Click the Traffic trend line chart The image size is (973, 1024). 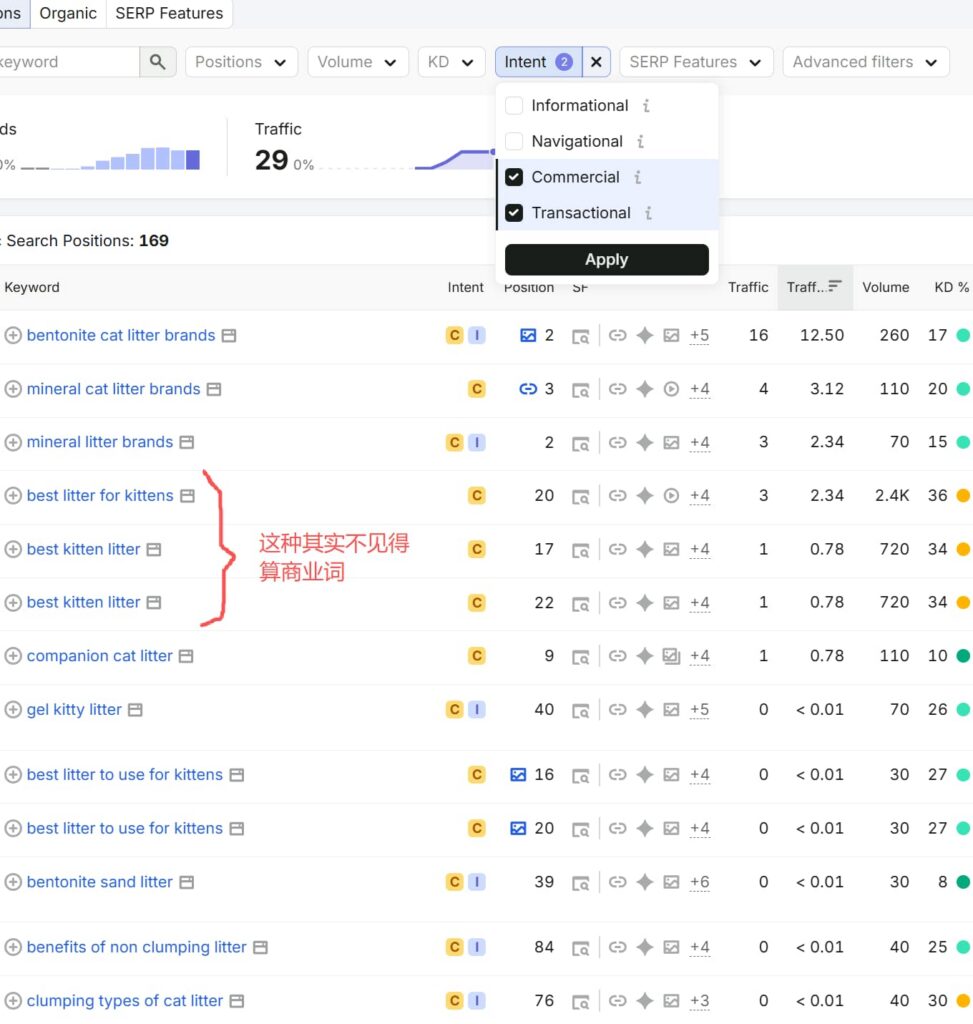click(408, 159)
